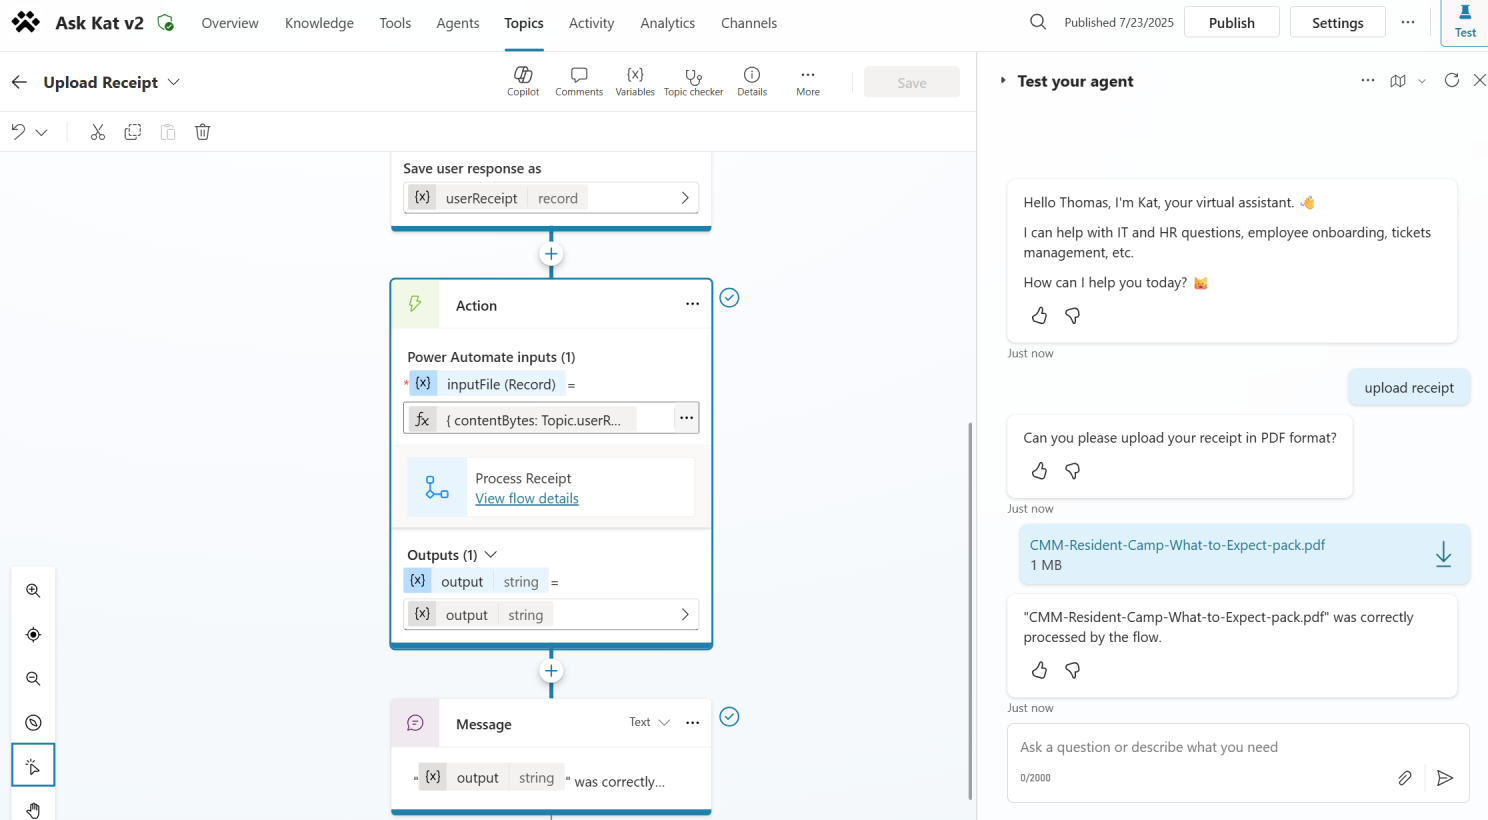
Task: Click the Comments icon
Action: [x=579, y=81]
